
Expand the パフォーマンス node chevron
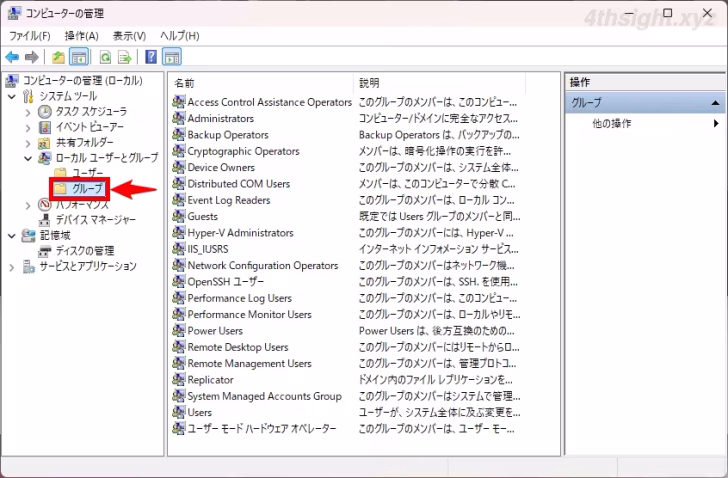point(28,205)
